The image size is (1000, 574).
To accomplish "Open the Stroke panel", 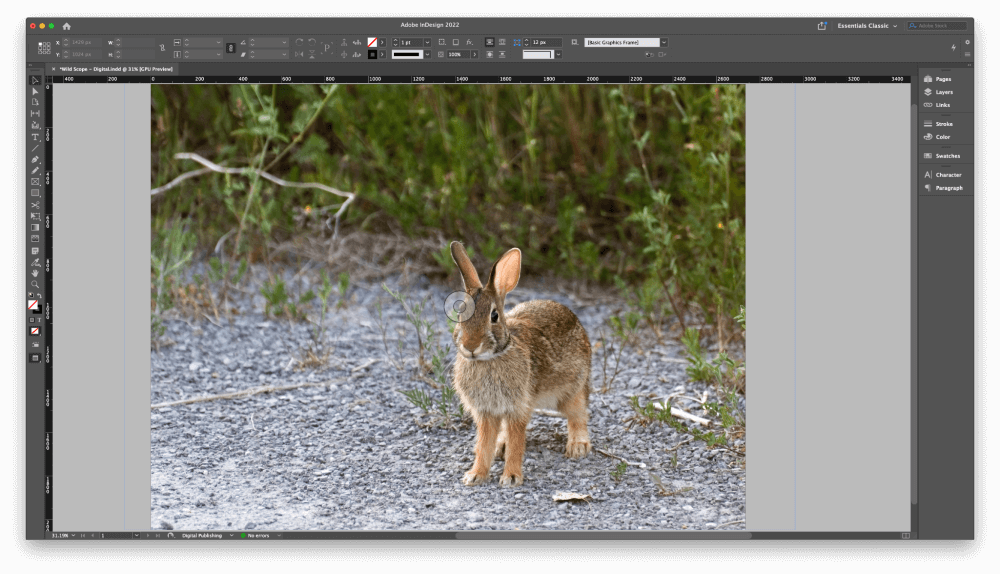I will coord(946,124).
